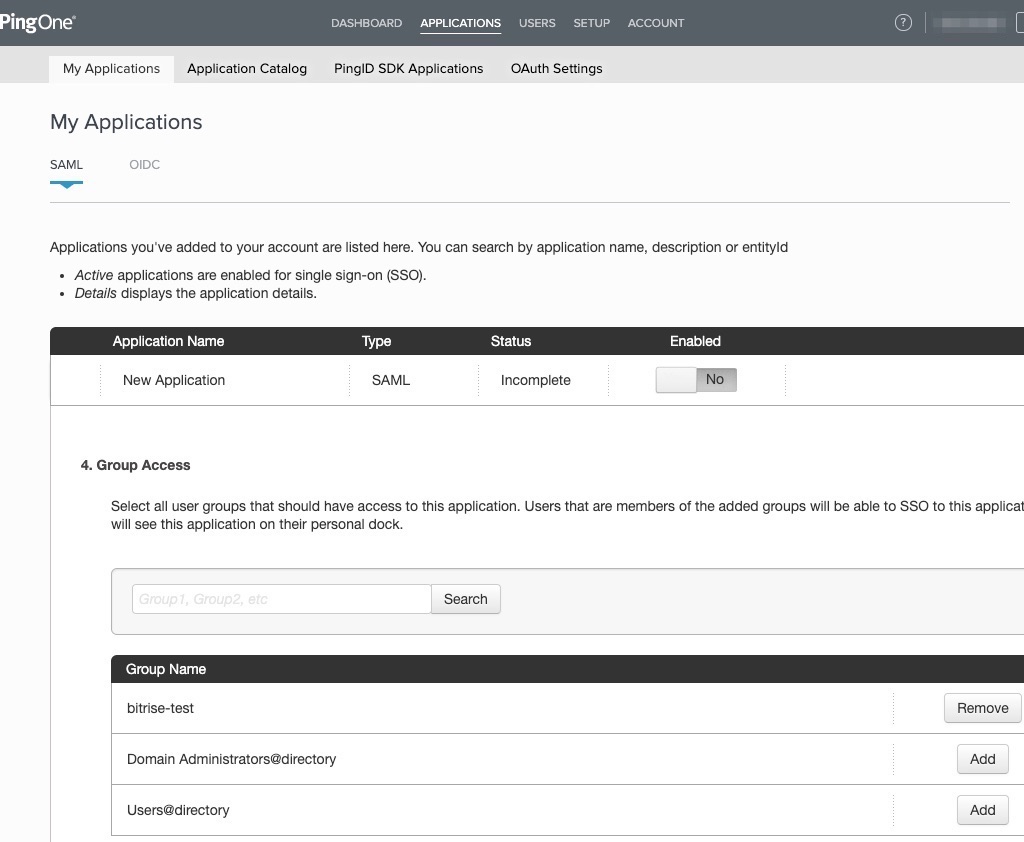Open the SETUP section
1024x842 pixels.
point(591,22)
